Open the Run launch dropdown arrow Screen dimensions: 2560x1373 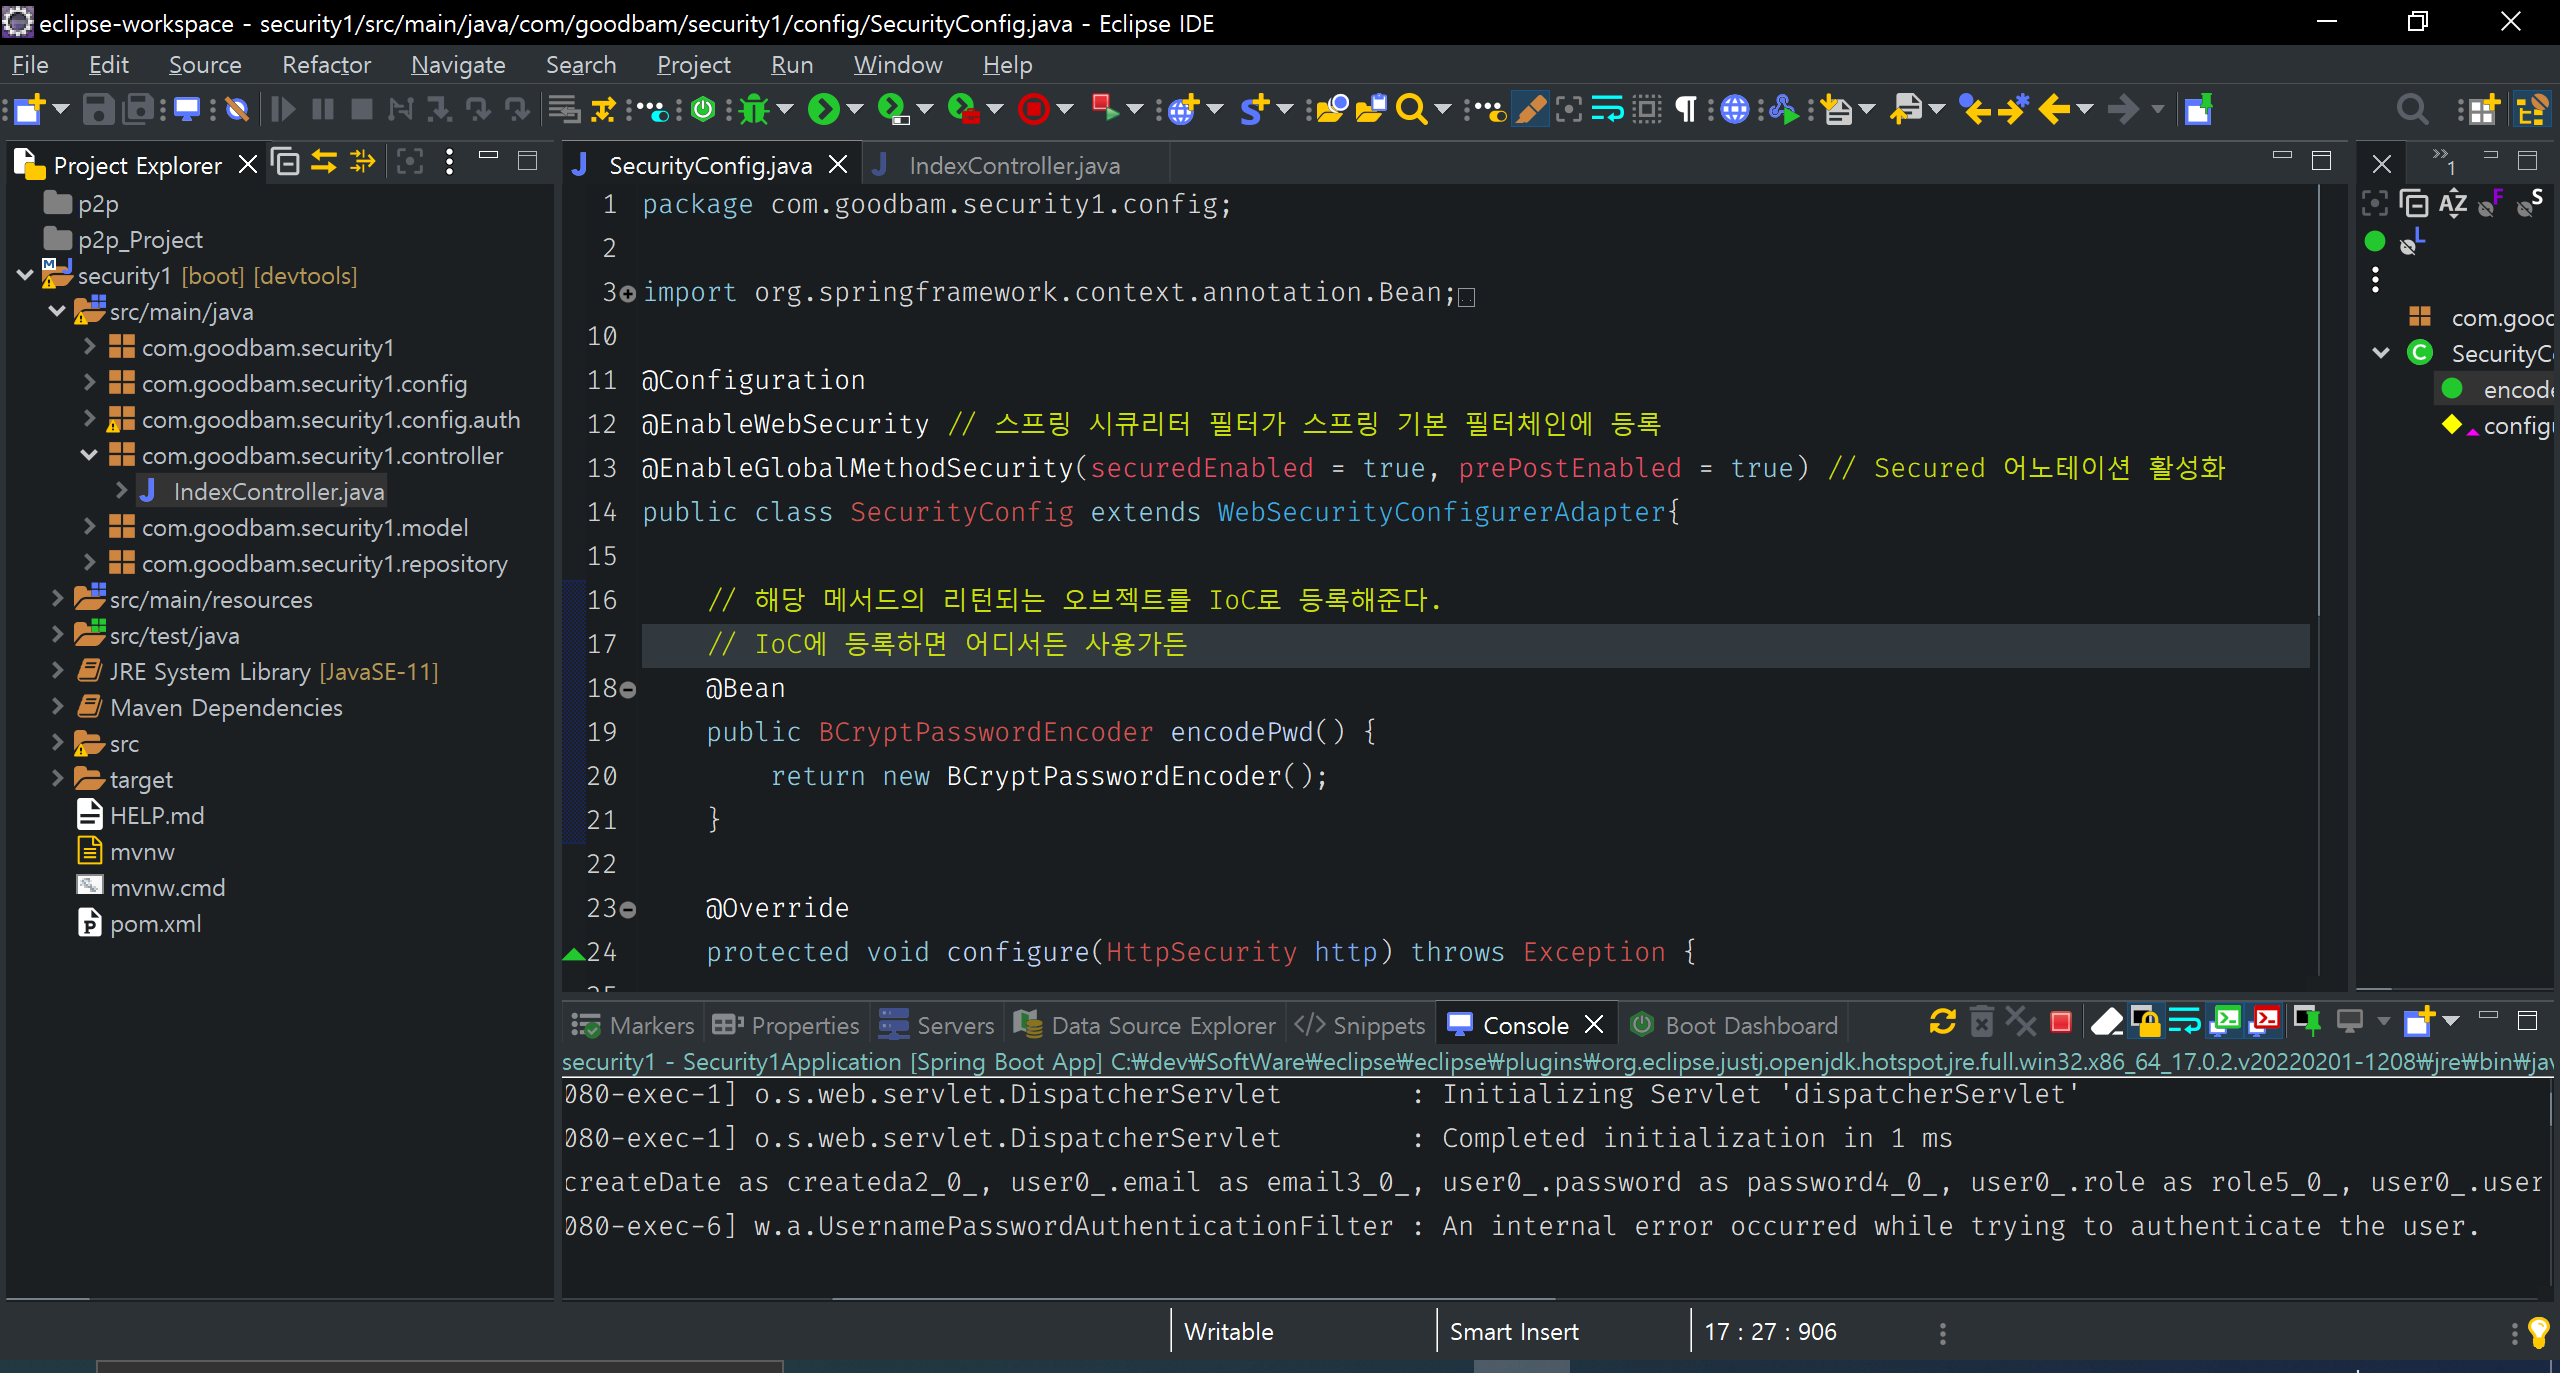tap(854, 109)
